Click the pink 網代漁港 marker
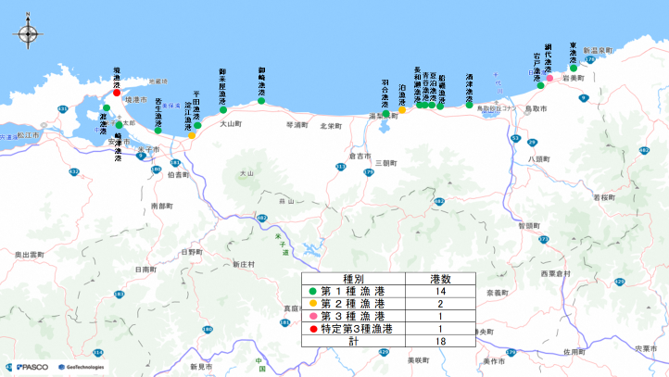The height and width of the screenshot is (377, 669). click(x=550, y=78)
